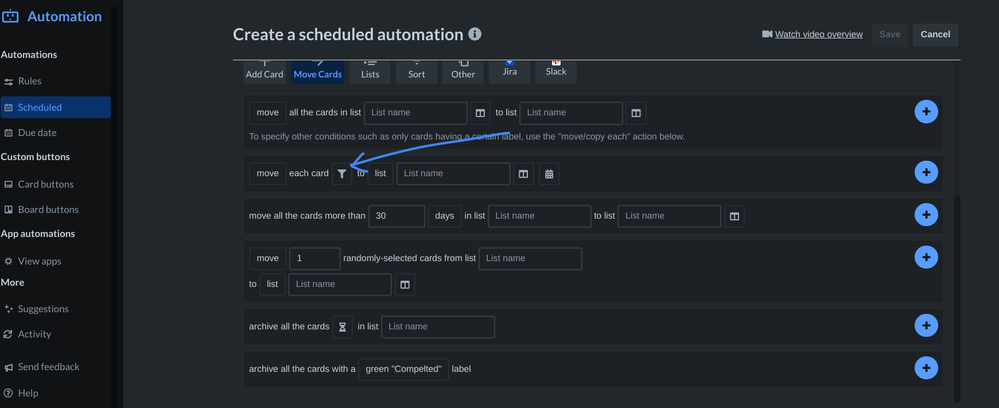This screenshot has height=408, width=999.
Task: Toggle 'list' option in 'move each card' row
Action: point(380,173)
